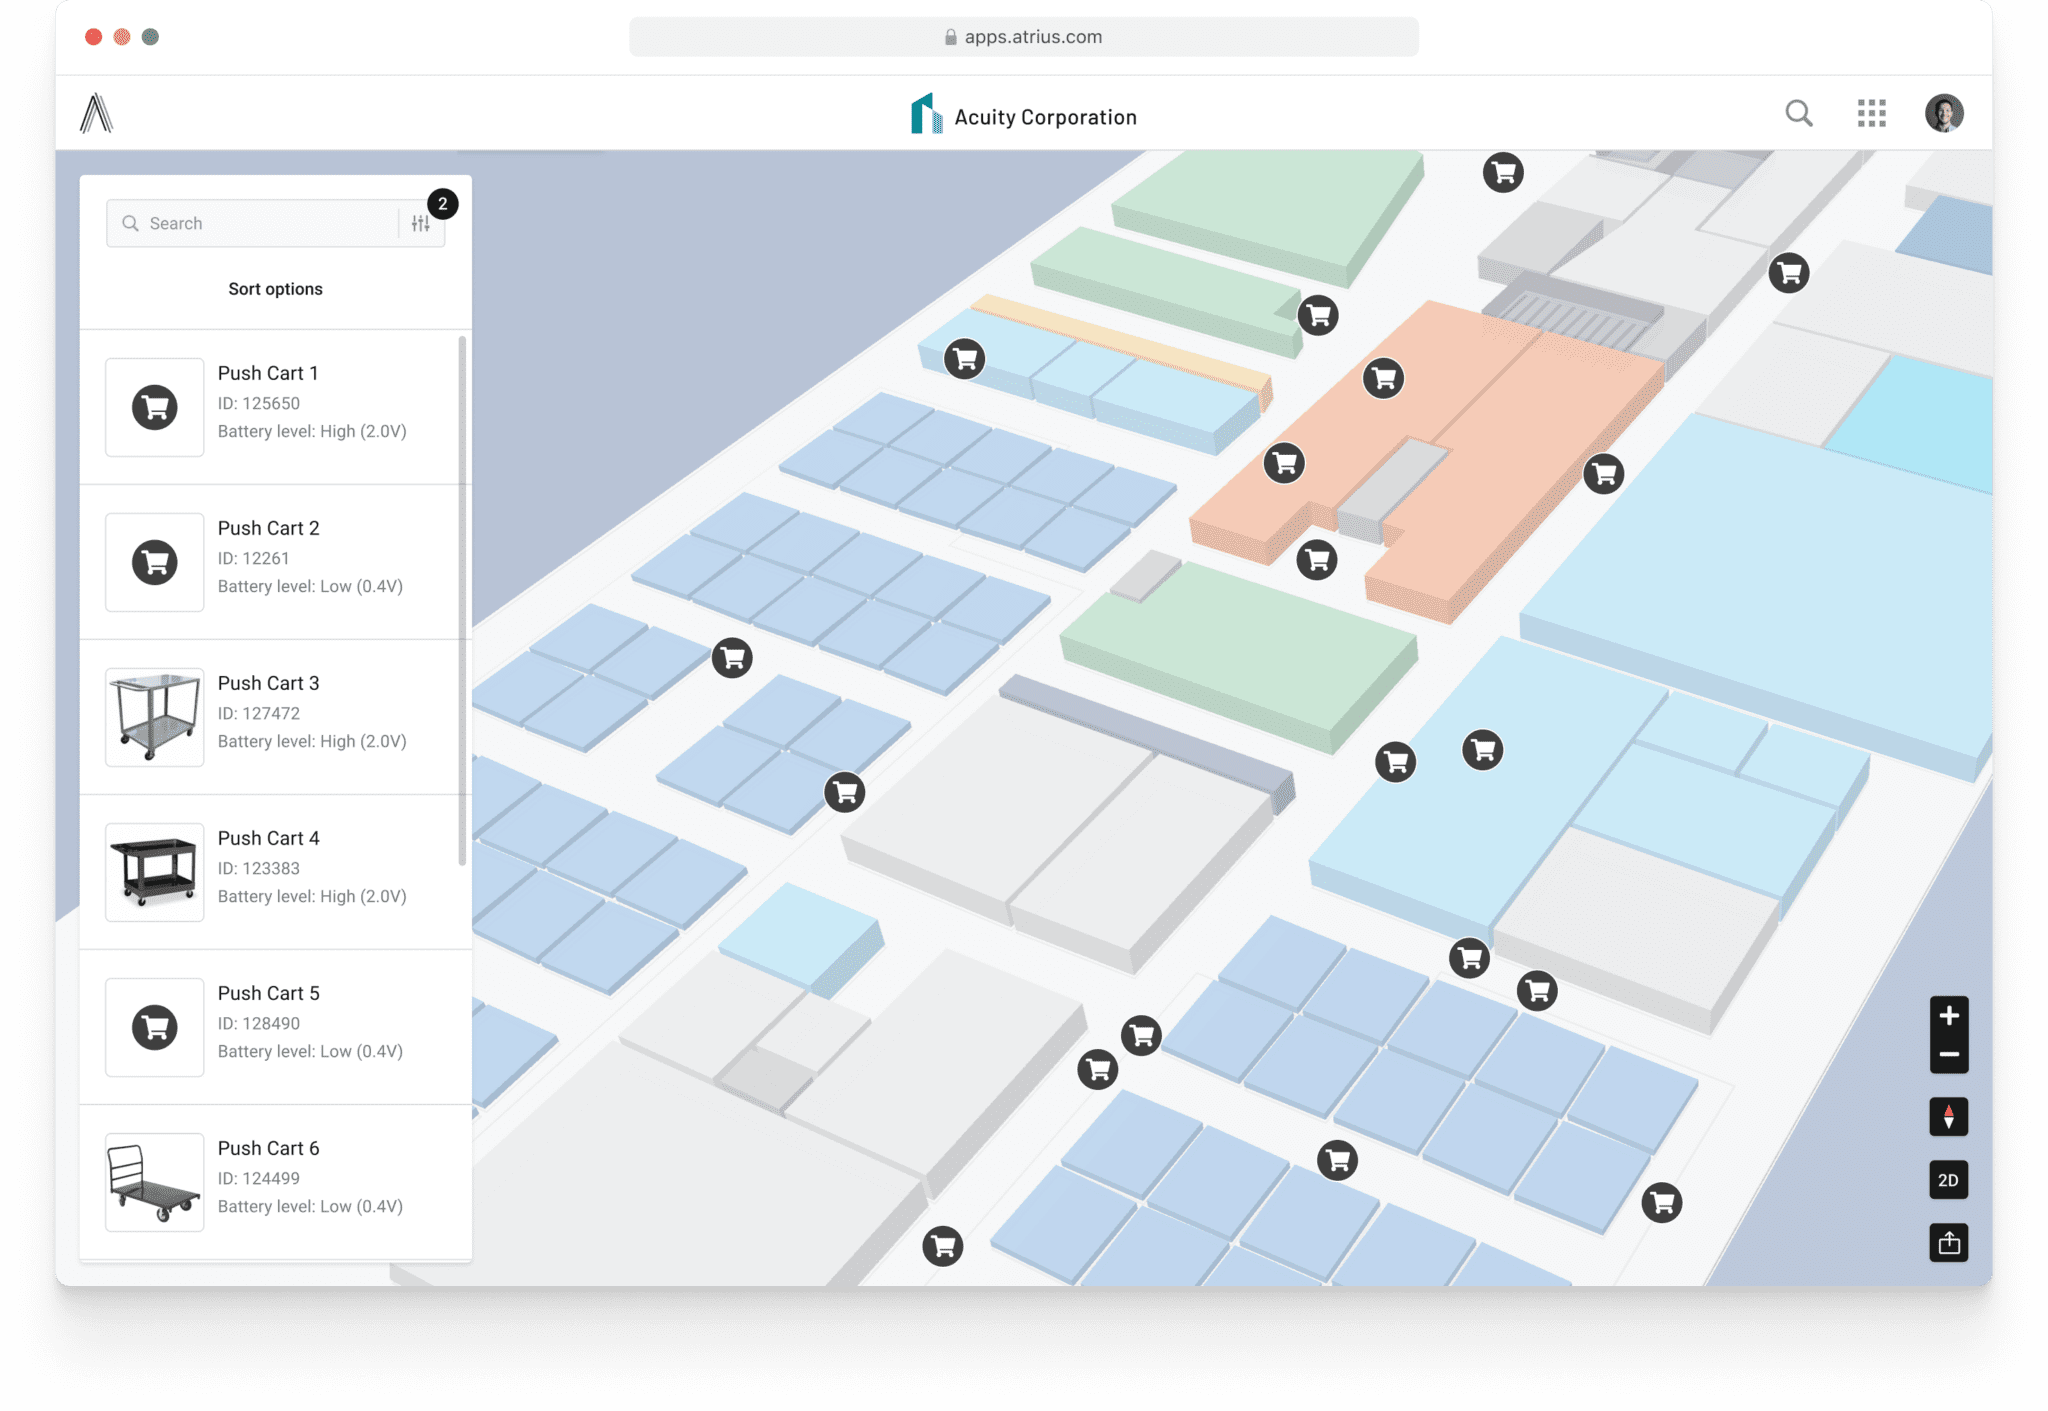The image size is (2048, 1411).
Task: Click the Acuity Corporation building logo
Action: pos(925,113)
